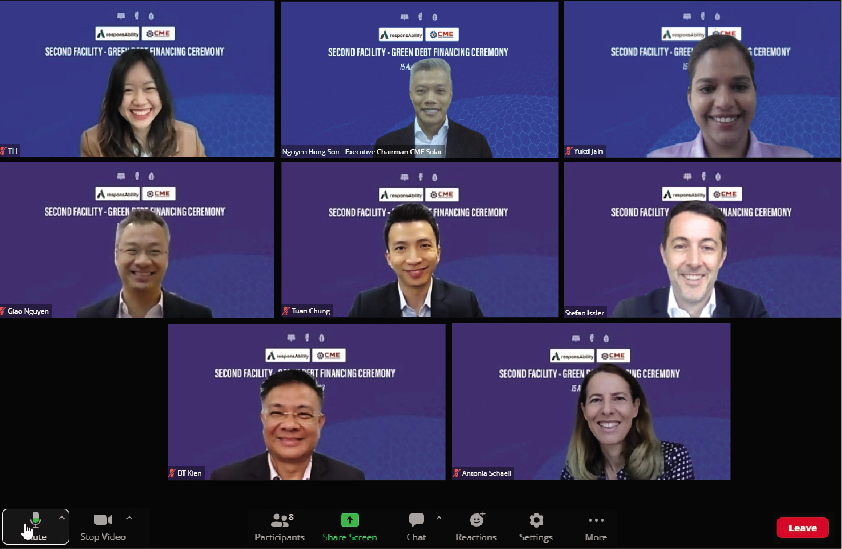This screenshot has height=549, width=842.
Task: Click Giao Nguyen's video tile
Action: coord(137,240)
